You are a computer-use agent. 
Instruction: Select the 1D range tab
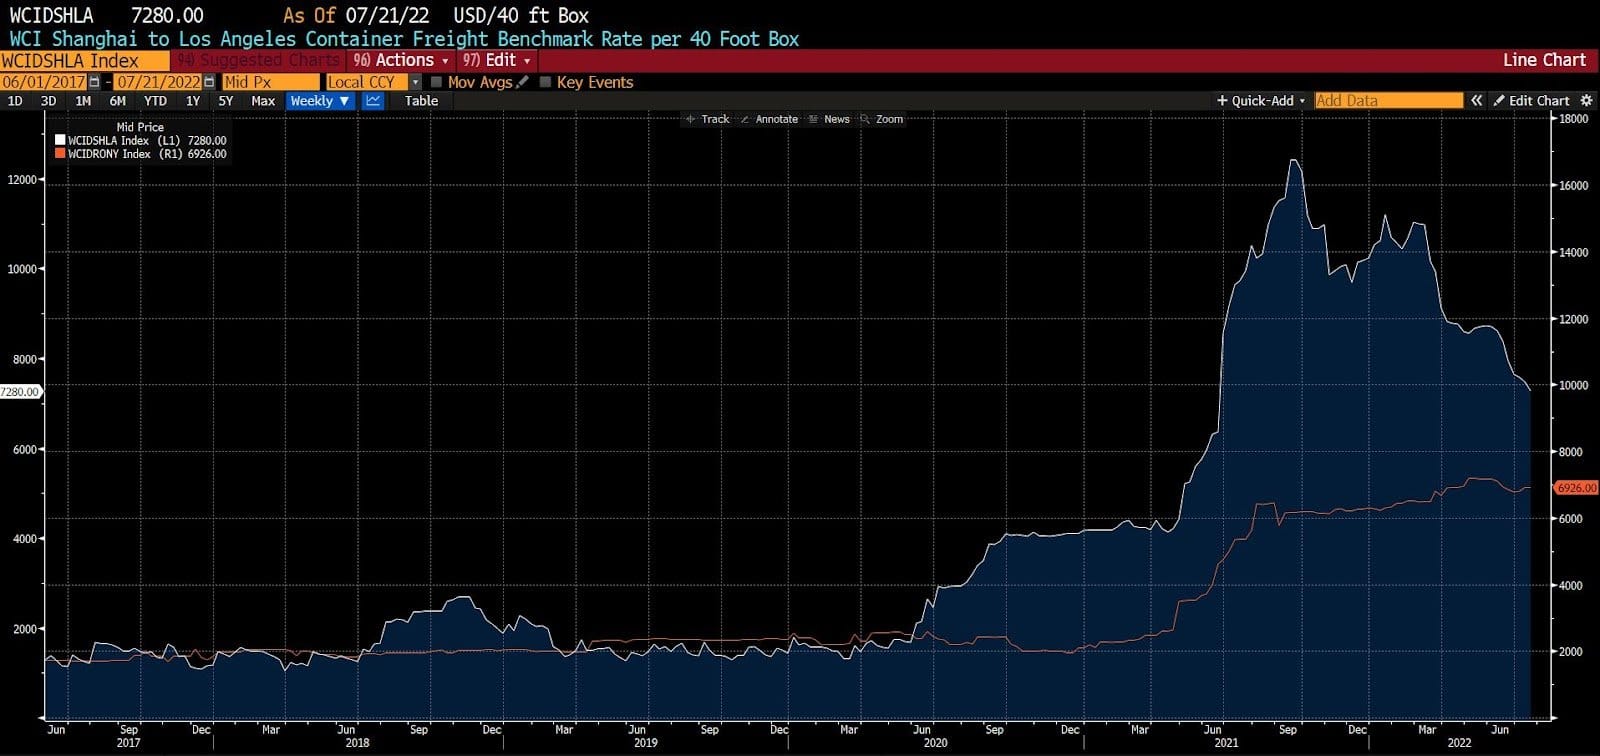(15, 101)
